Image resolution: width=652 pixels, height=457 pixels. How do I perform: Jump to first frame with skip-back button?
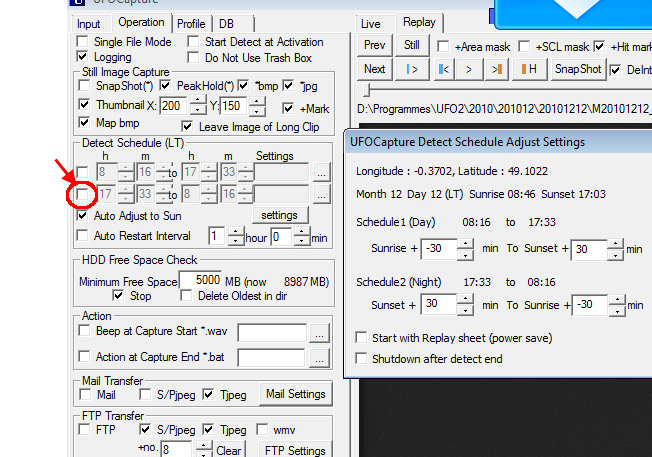click(444, 69)
